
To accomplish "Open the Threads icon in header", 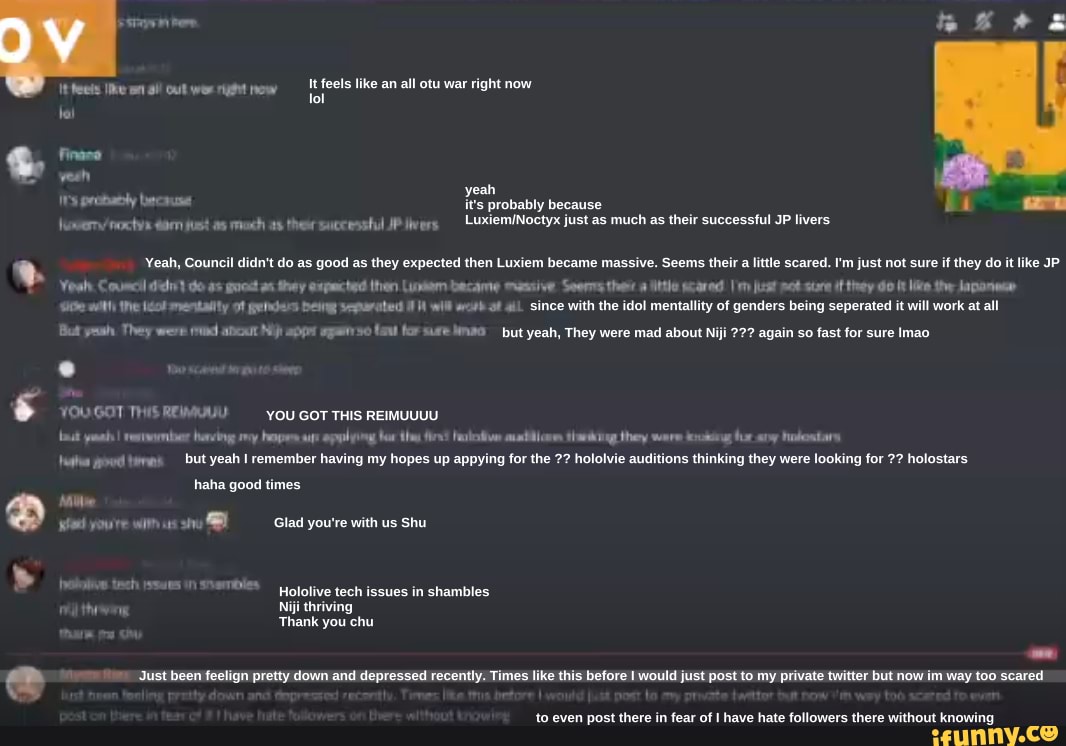I will [x=945, y=21].
